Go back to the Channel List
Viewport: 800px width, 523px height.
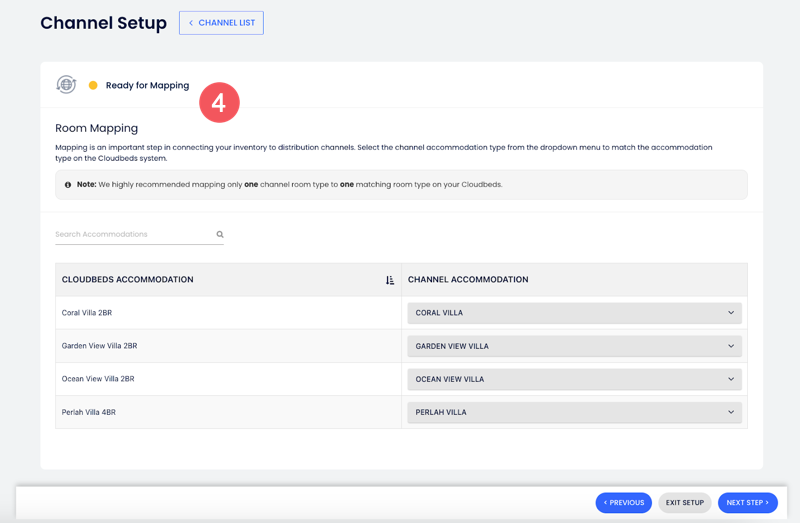point(221,23)
